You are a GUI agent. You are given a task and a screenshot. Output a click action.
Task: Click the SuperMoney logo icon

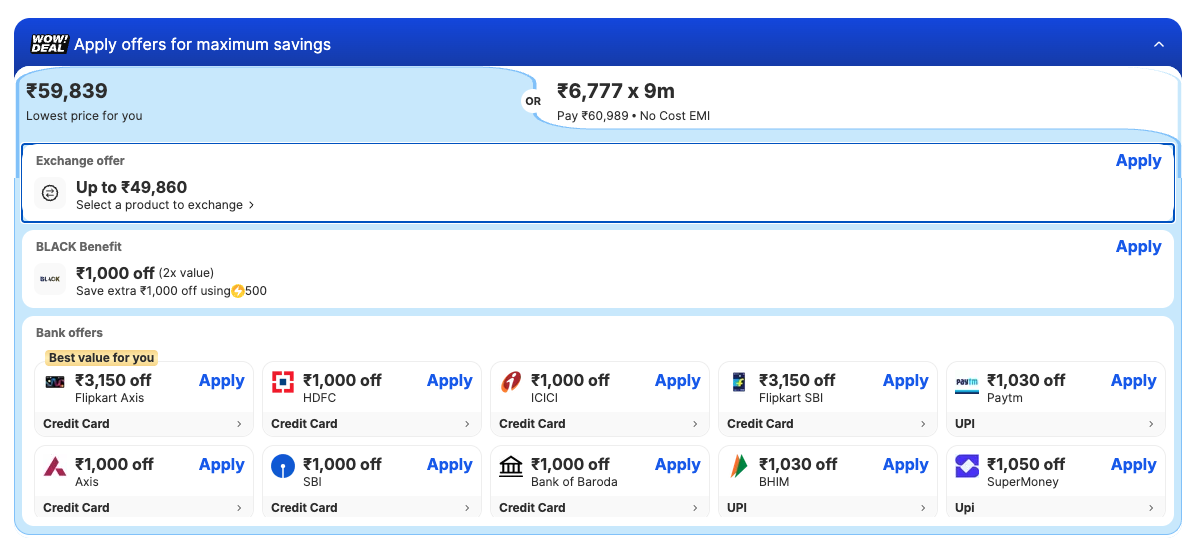coord(967,466)
